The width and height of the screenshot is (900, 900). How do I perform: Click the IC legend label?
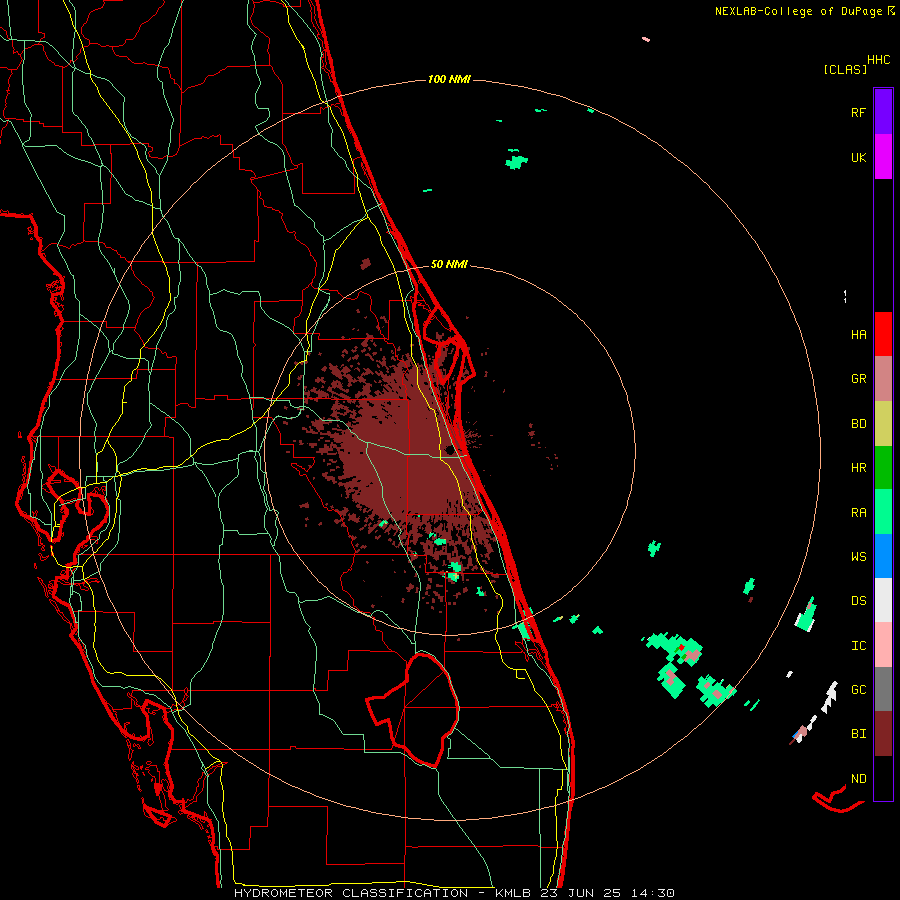click(x=858, y=646)
